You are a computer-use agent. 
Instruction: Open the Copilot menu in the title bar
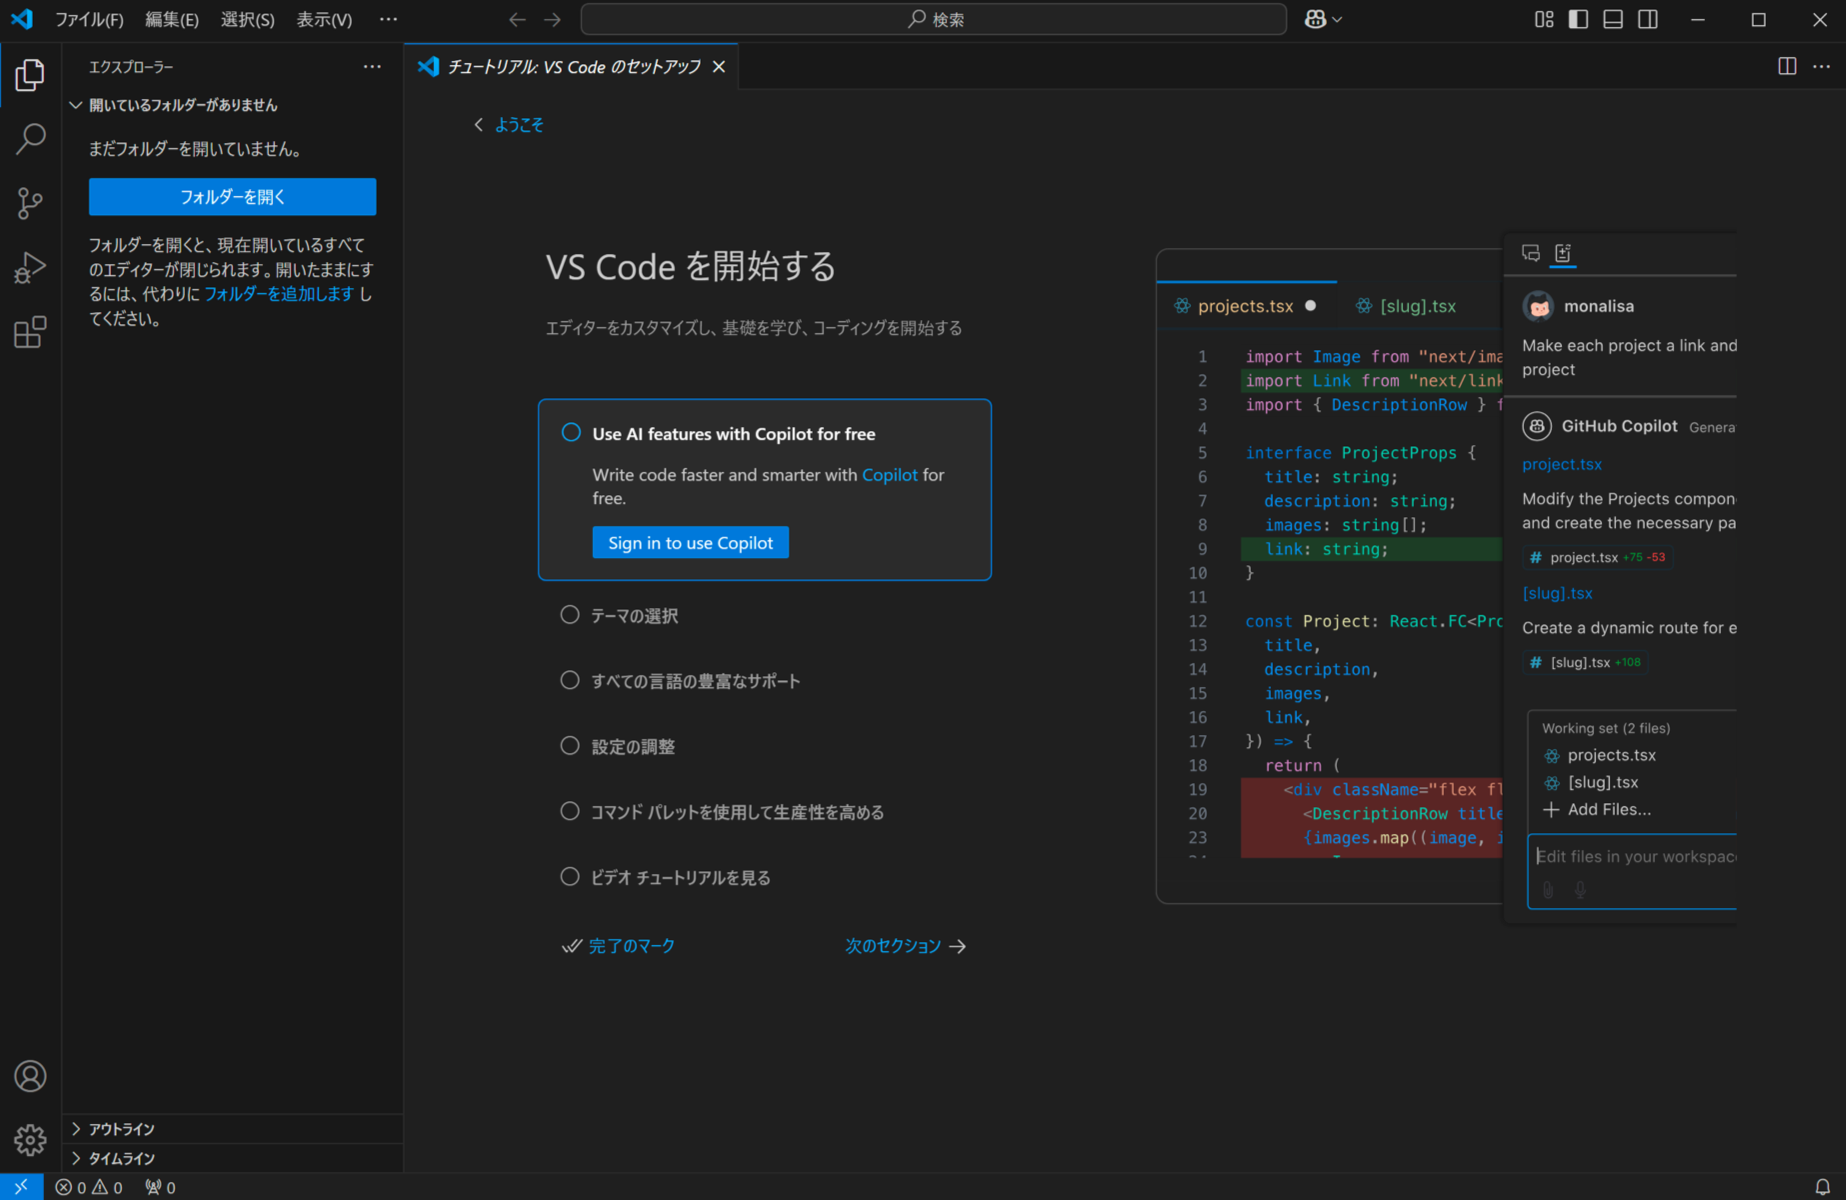[1322, 18]
